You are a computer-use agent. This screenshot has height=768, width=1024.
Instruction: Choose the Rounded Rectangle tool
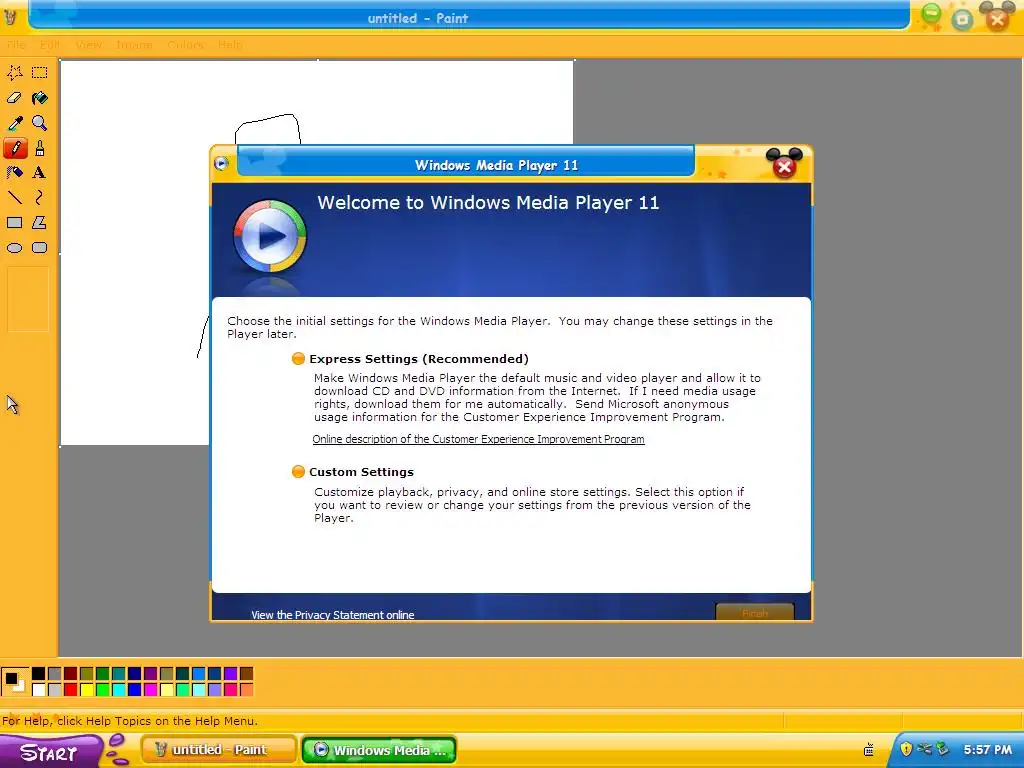pyautogui.click(x=39, y=248)
